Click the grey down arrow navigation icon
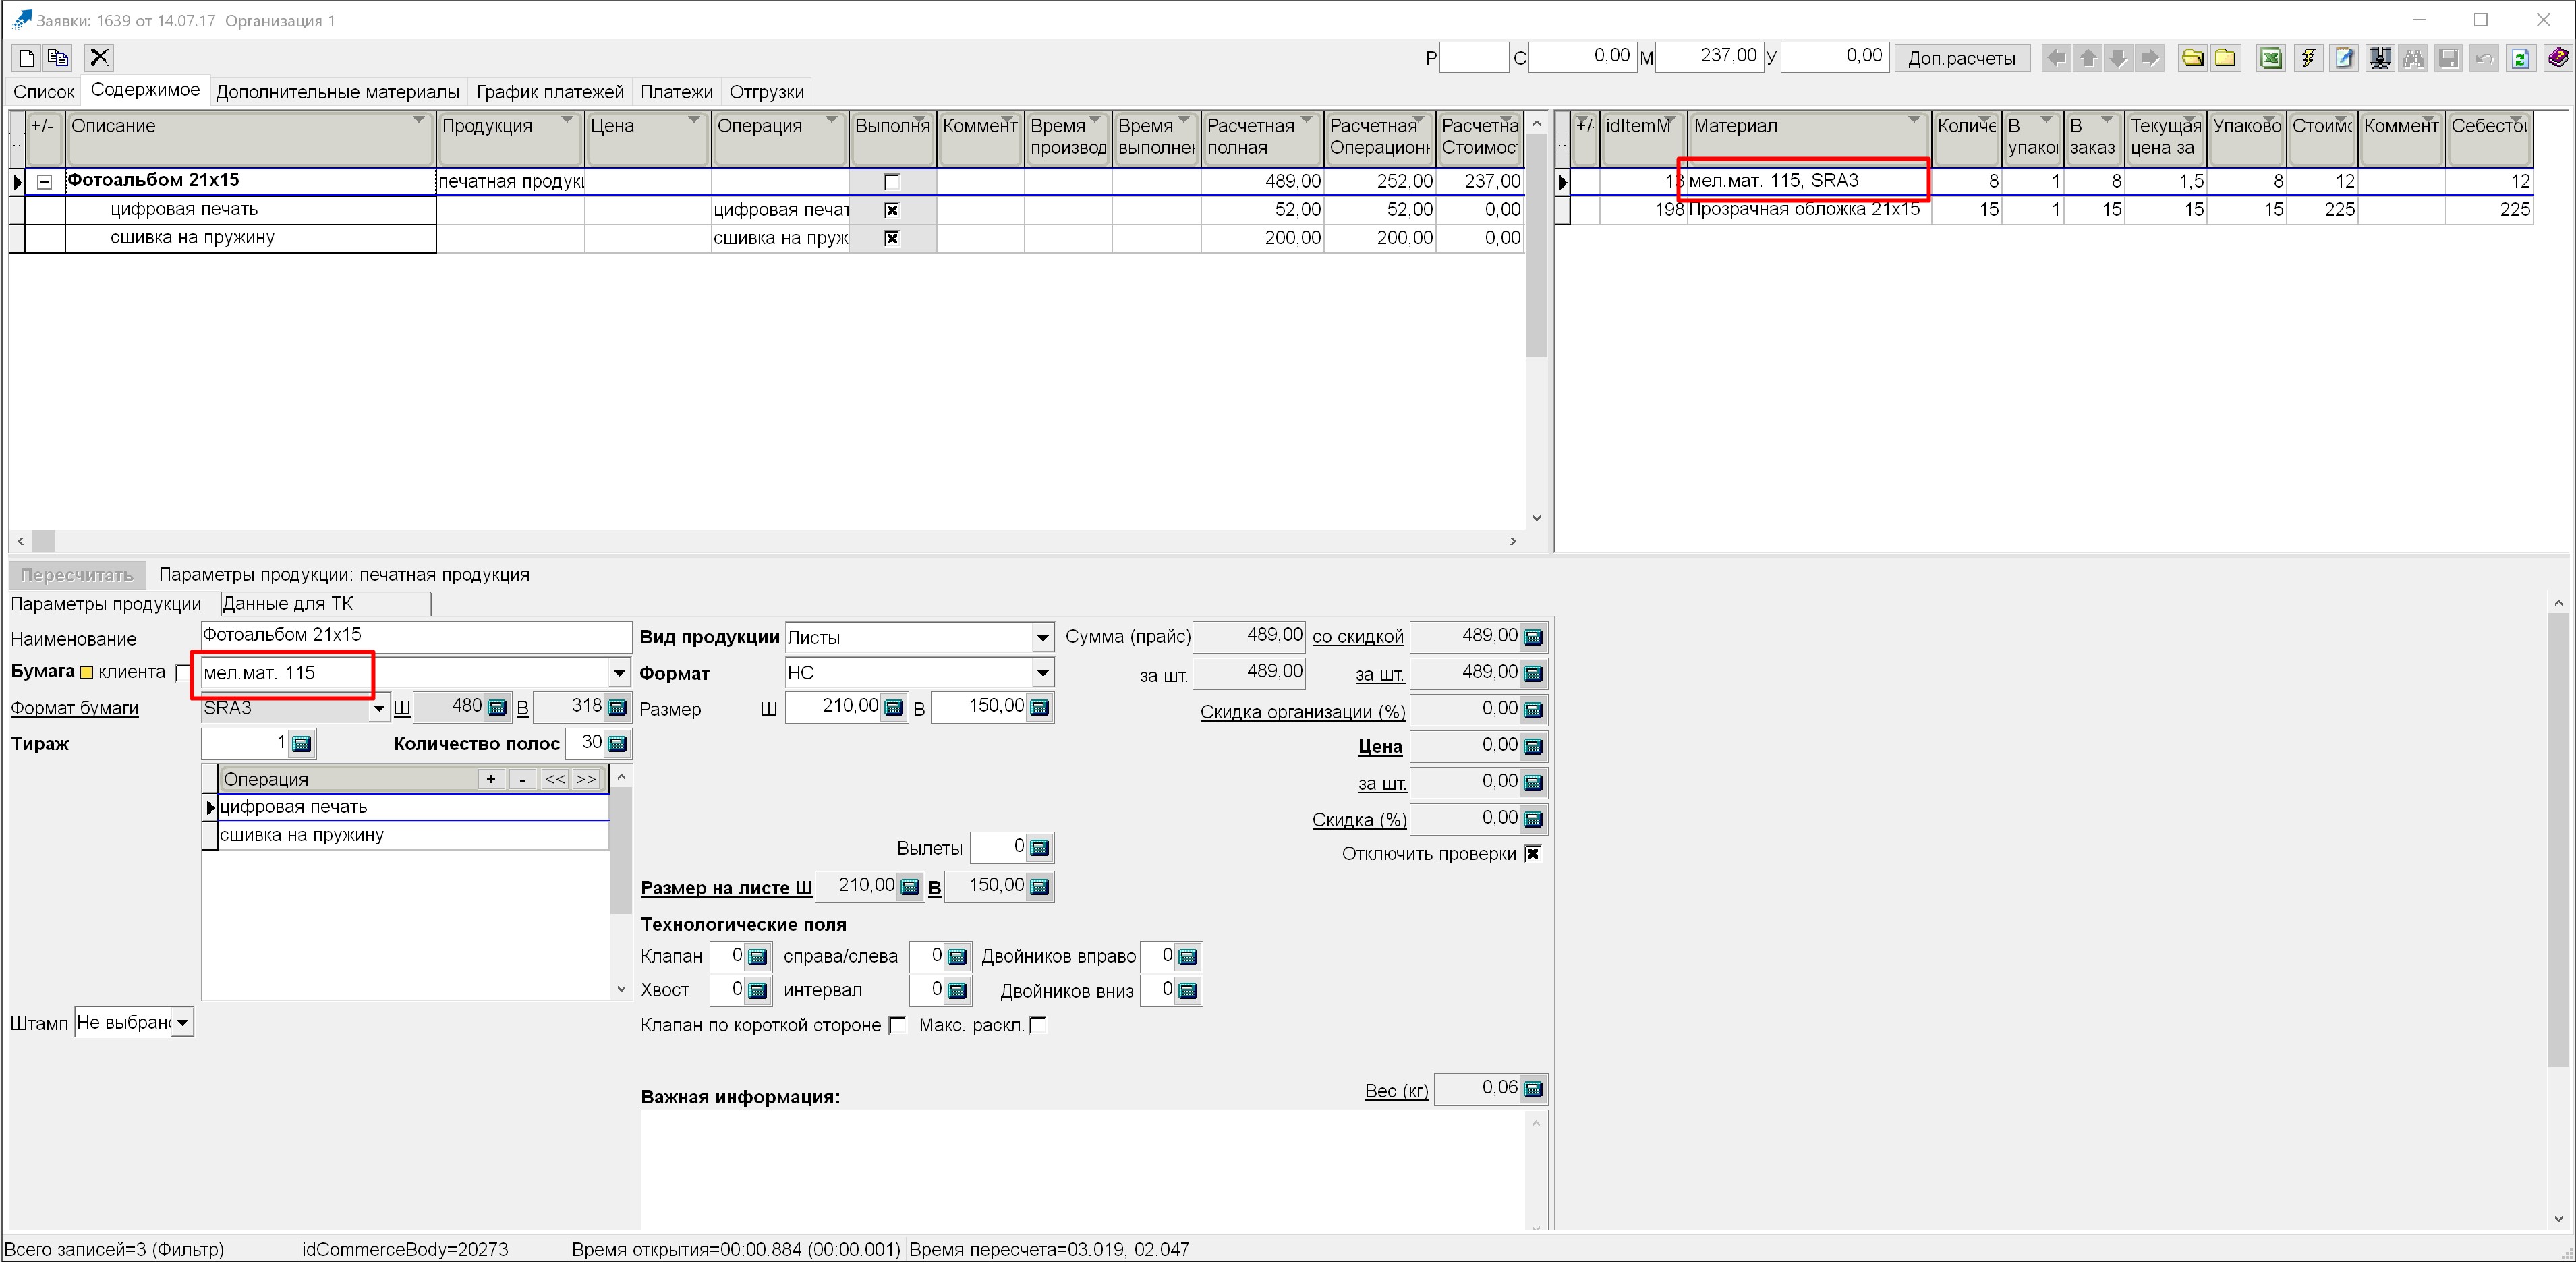 [x=2118, y=58]
